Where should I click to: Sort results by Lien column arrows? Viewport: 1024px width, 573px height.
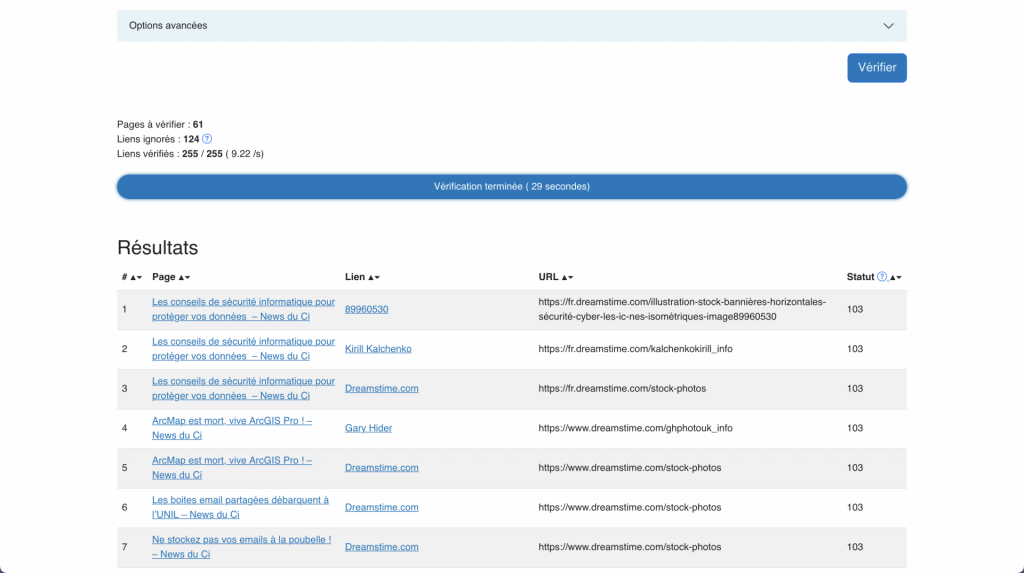[x=374, y=277]
